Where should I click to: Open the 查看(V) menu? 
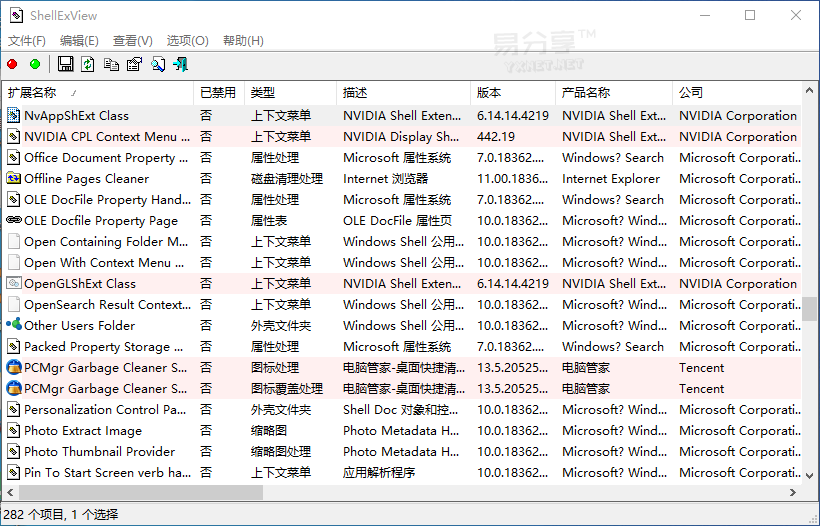pyautogui.click(x=132, y=41)
